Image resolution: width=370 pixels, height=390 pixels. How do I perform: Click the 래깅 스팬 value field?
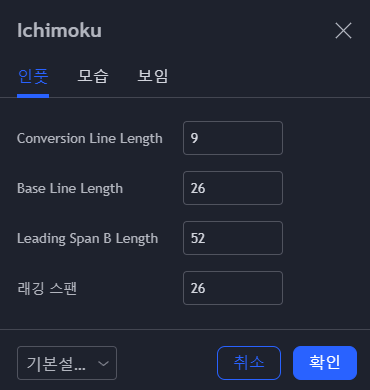coord(233,288)
